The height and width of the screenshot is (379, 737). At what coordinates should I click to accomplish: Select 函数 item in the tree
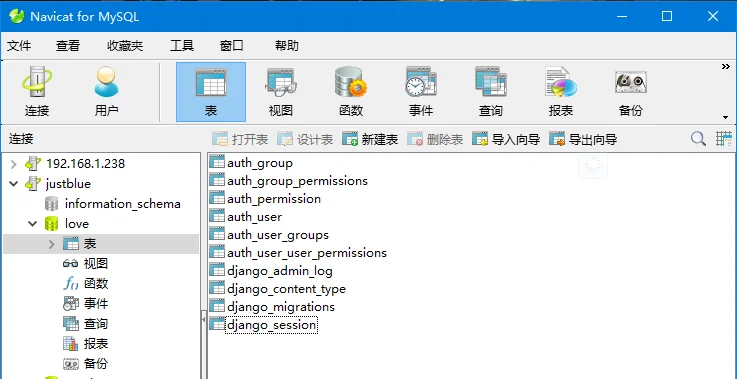(x=96, y=284)
